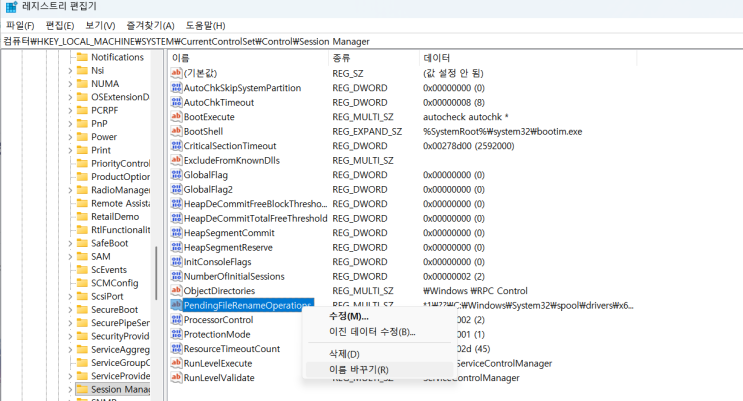Choose 수정(M)... from context menu
The width and height of the screenshot is (743, 401).
(380, 316)
